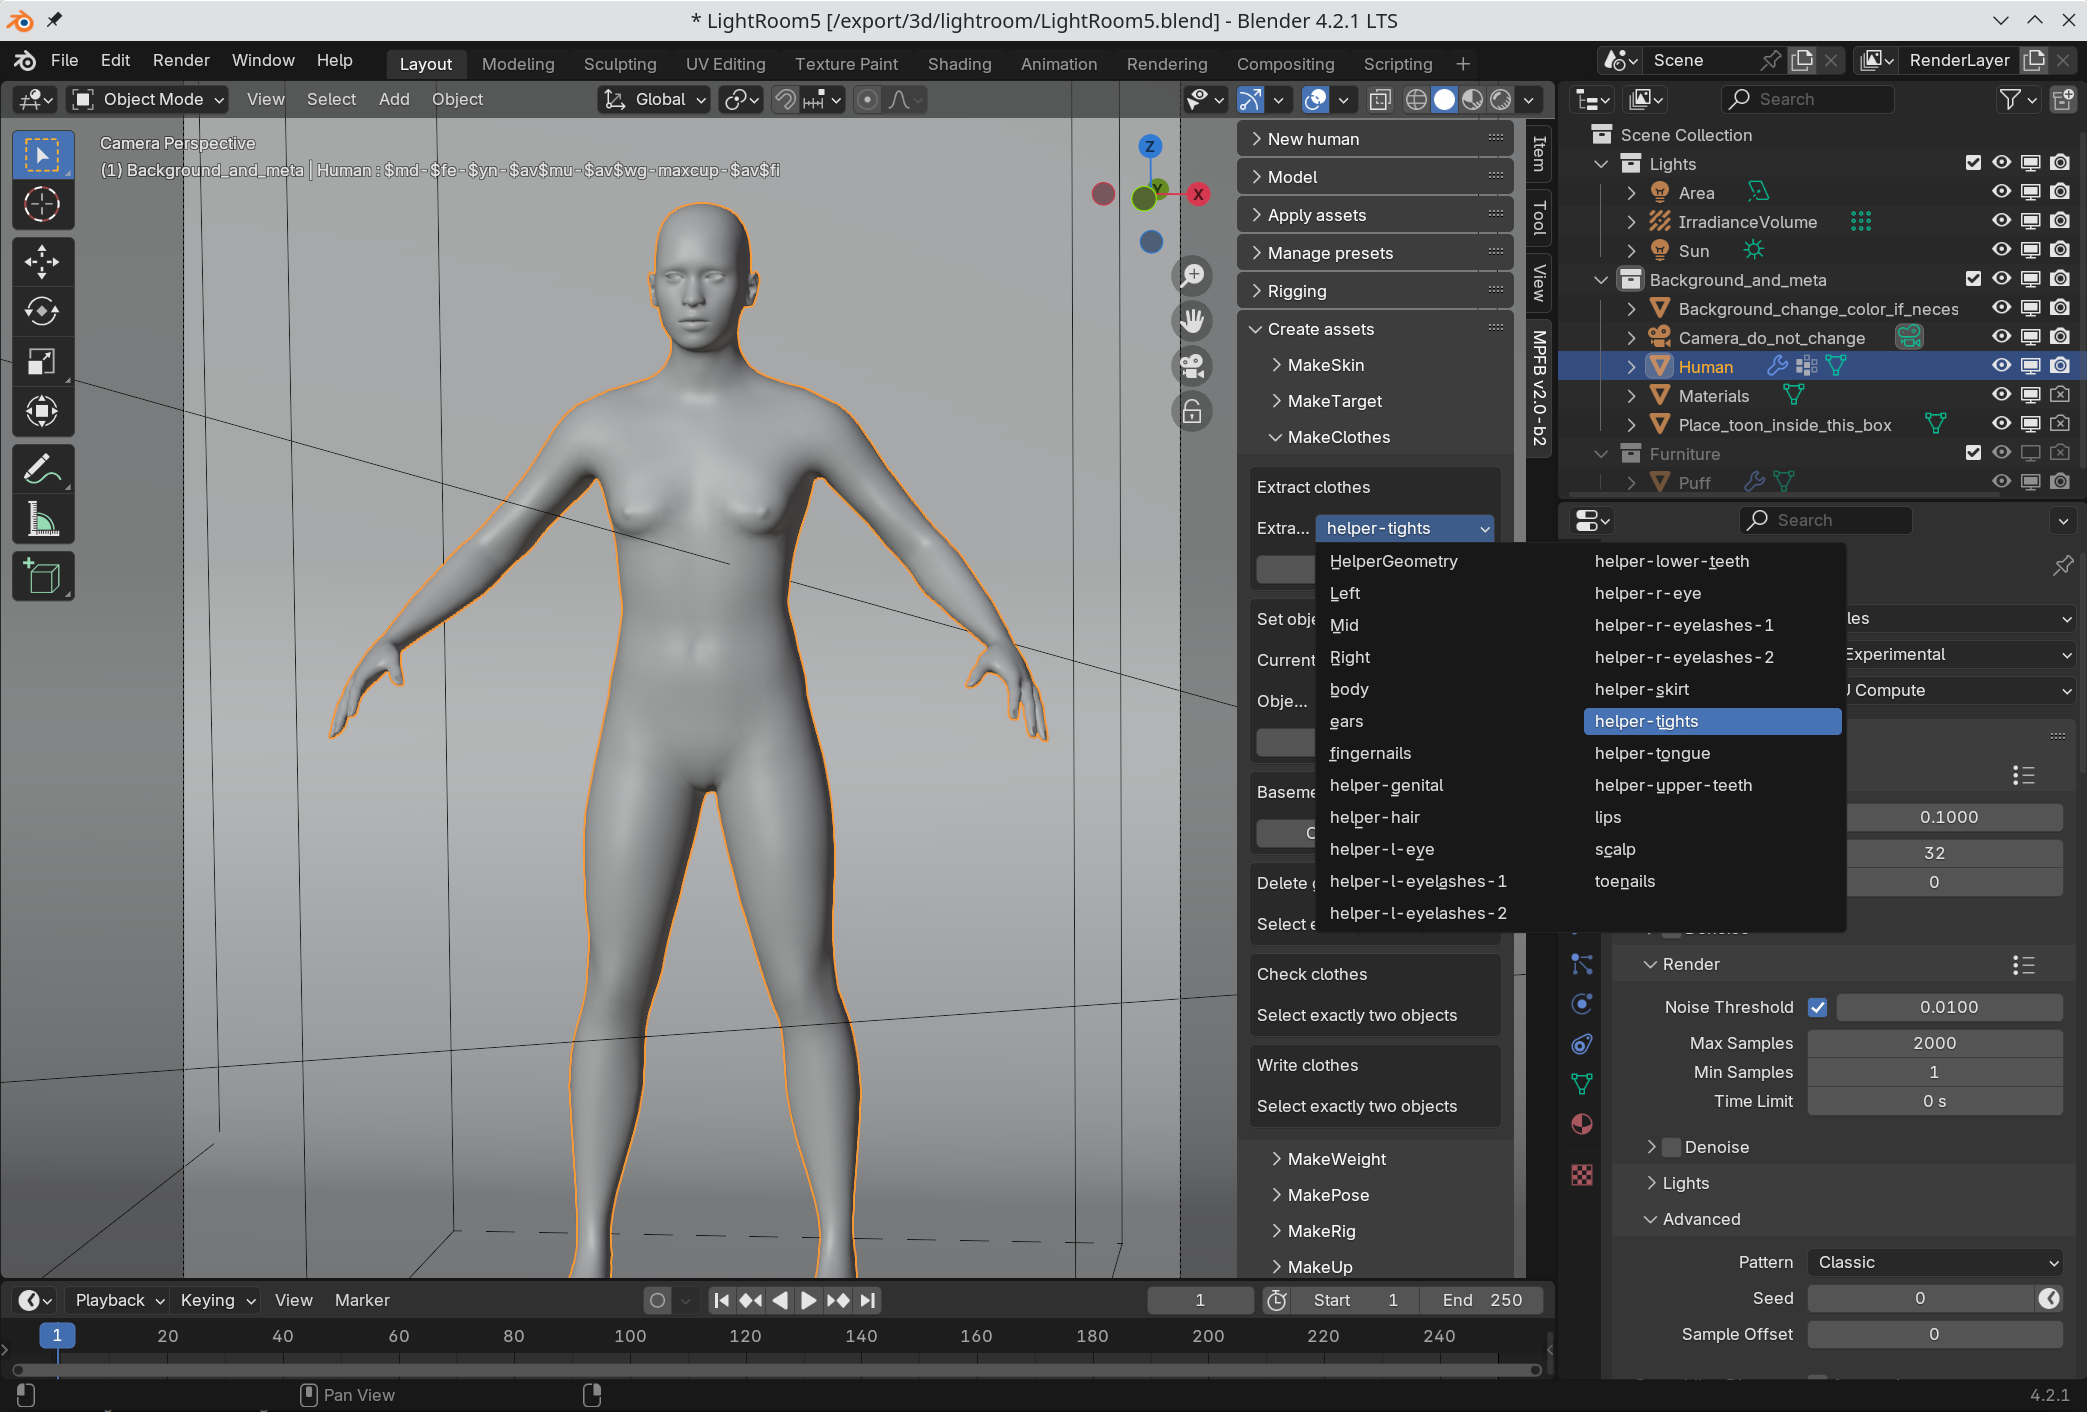Click the lock camera to view icon
The width and height of the screenshot is (2087, 1412).
1192,412
